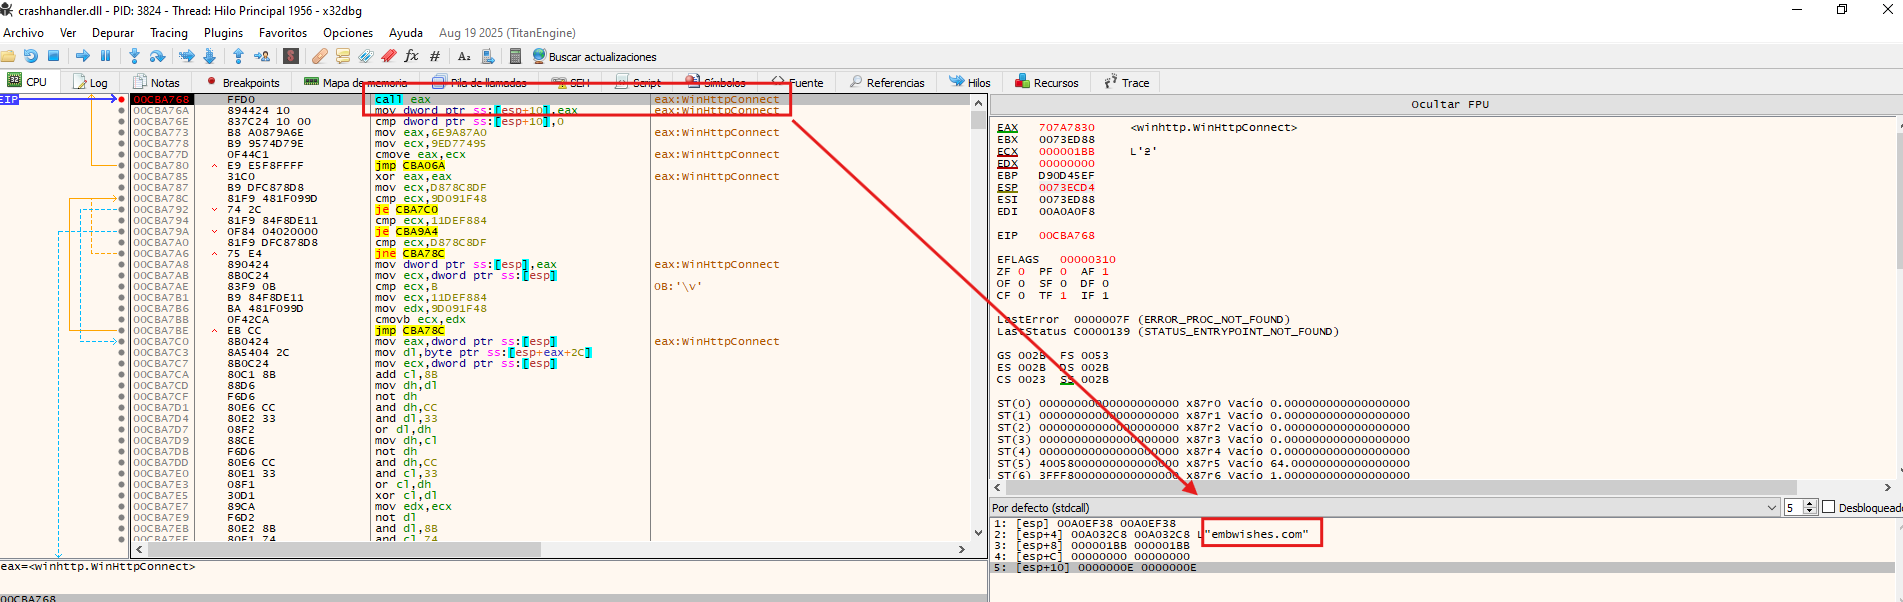Viewport: 1903px width, 602px height.
Task: Toggle the Desbloqueado checkbox
Action: tap(1829, 507)
